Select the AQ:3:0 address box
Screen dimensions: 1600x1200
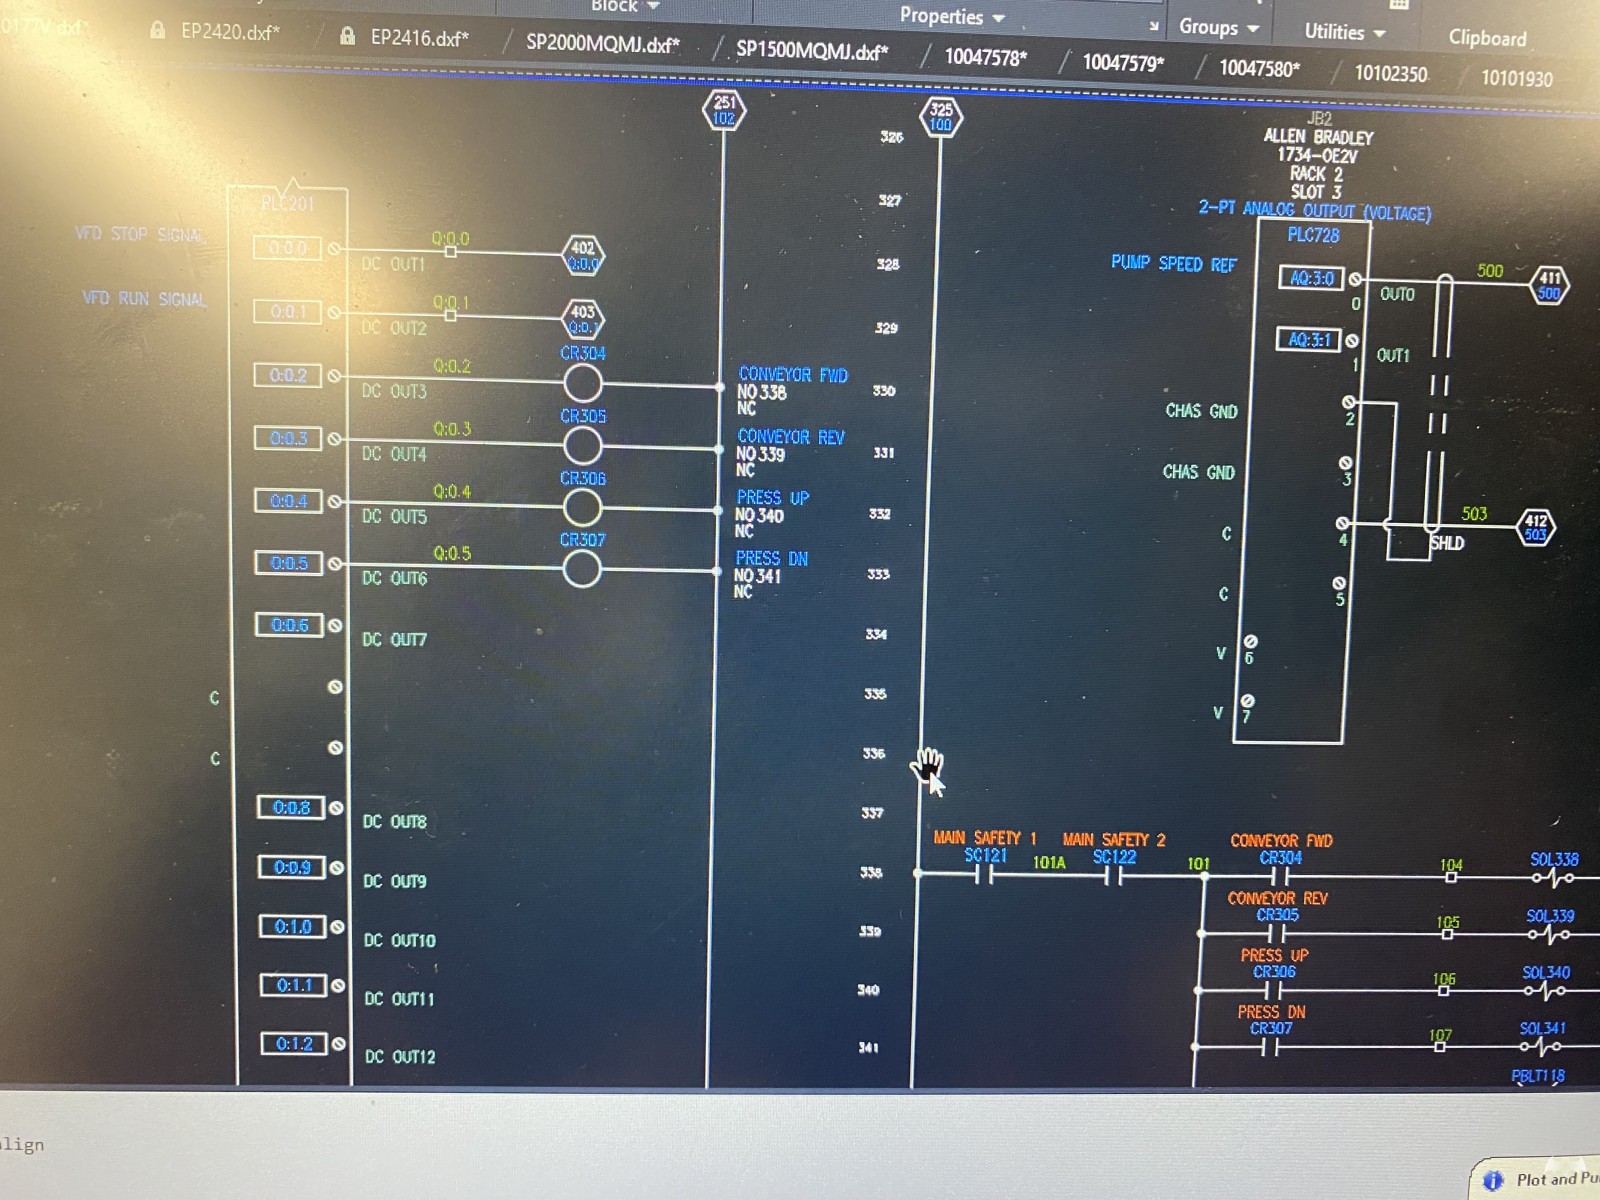coord(1311,278)
